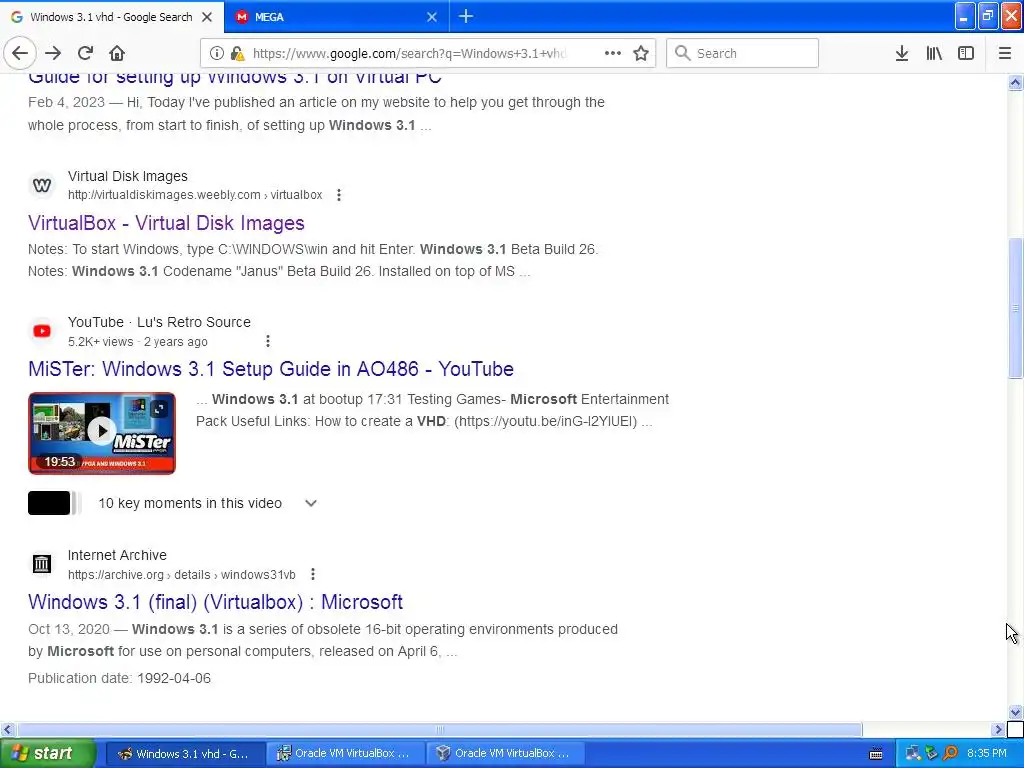Click the Weebly favicon for Virtual Disk Images
1024x768 pixels.
point(42,185)
